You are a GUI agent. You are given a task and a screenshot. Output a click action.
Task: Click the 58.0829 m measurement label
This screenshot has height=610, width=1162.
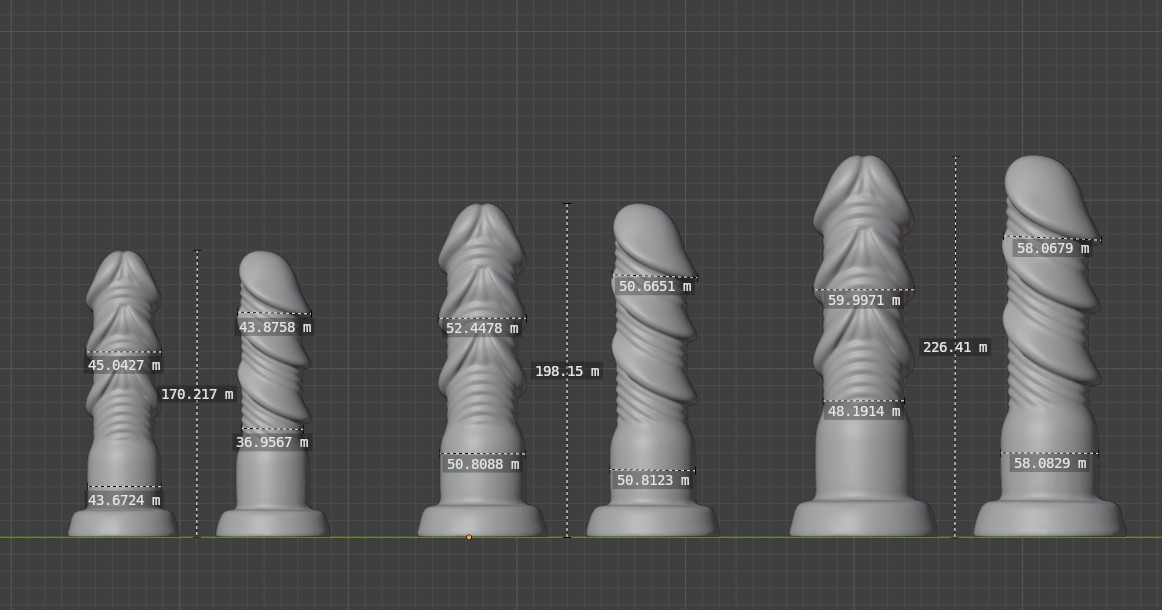[1050, 463]
